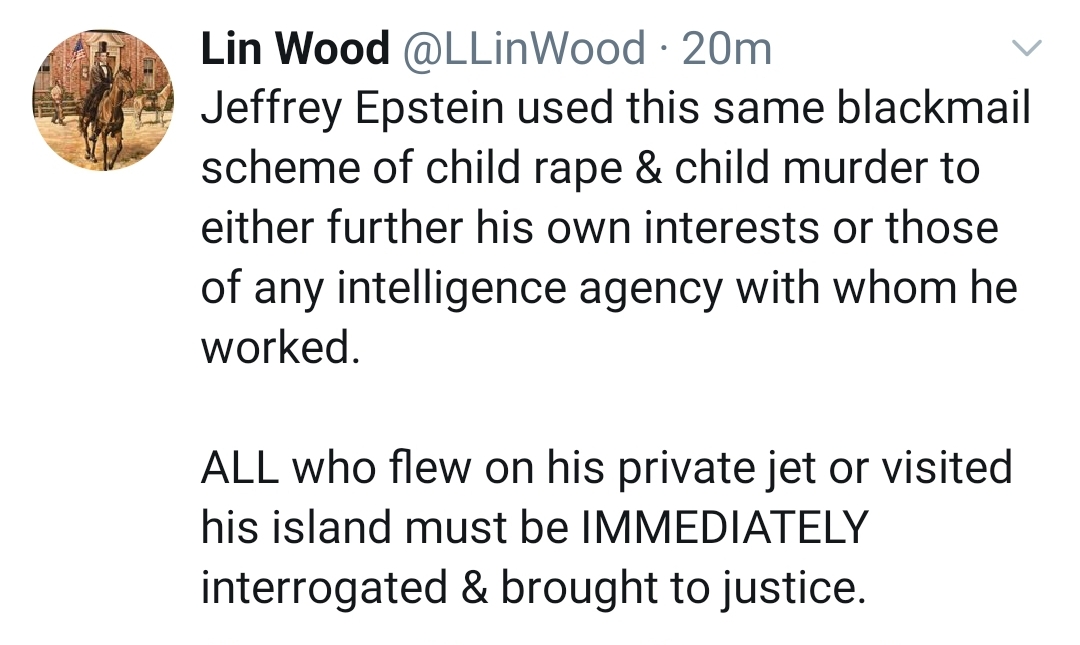Click the Lin Wood display name
1080x645 pixels.
tap(295, 49)
